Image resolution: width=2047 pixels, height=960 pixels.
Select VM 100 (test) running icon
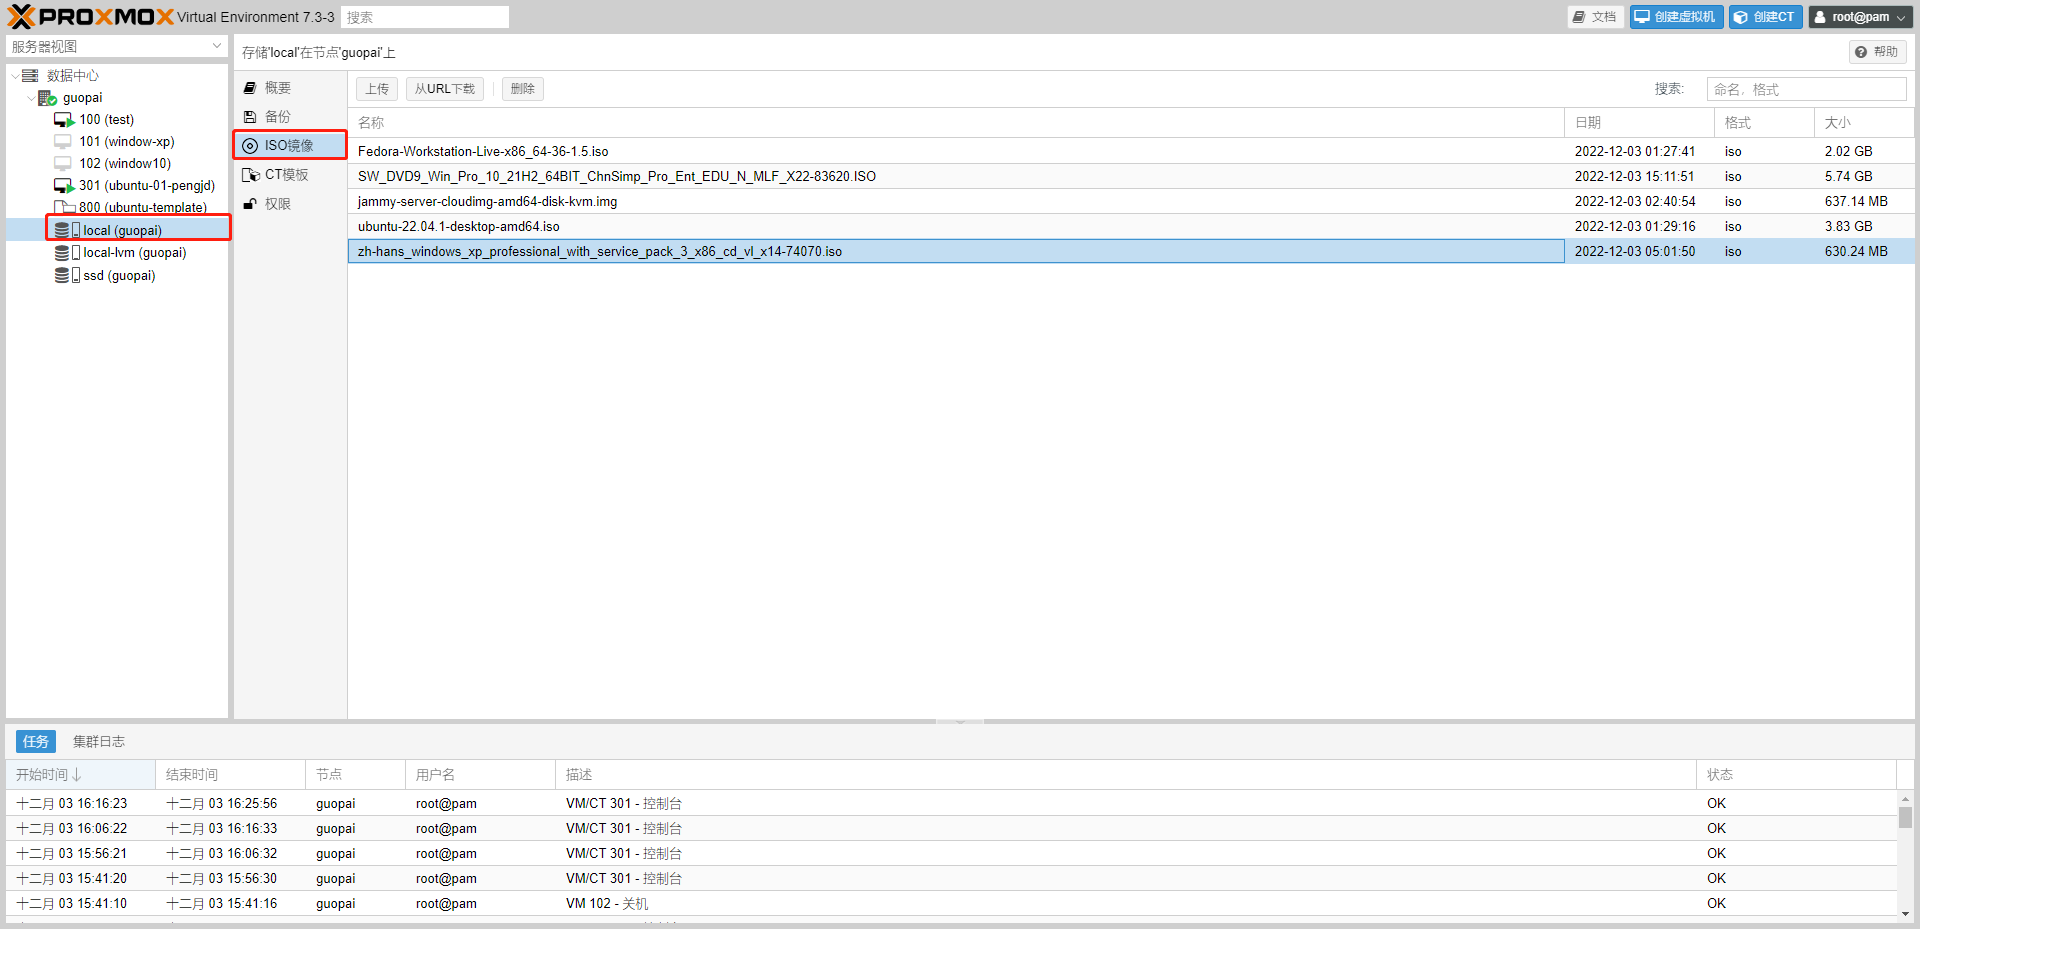64,120
